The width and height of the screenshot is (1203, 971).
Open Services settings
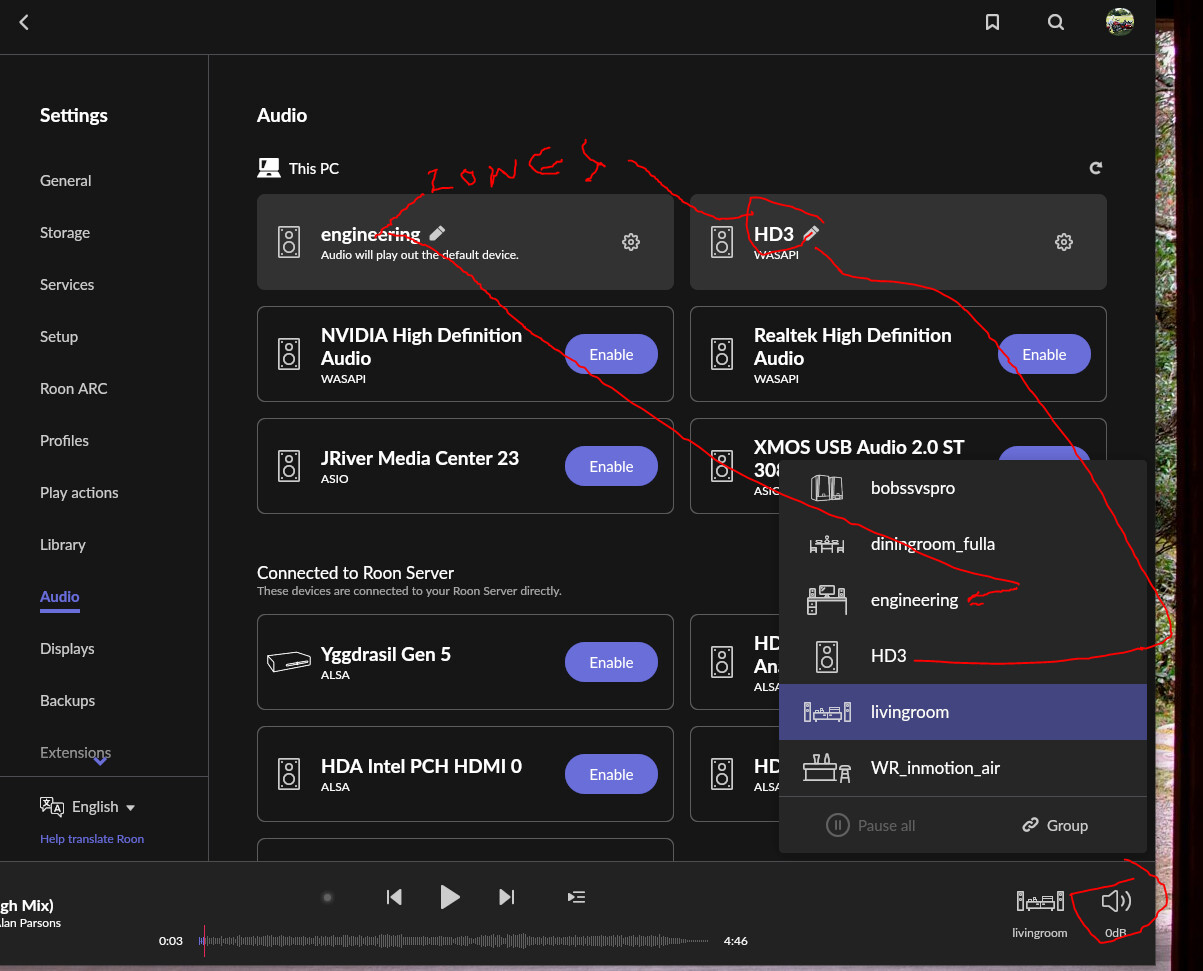(x=67, y=285)
